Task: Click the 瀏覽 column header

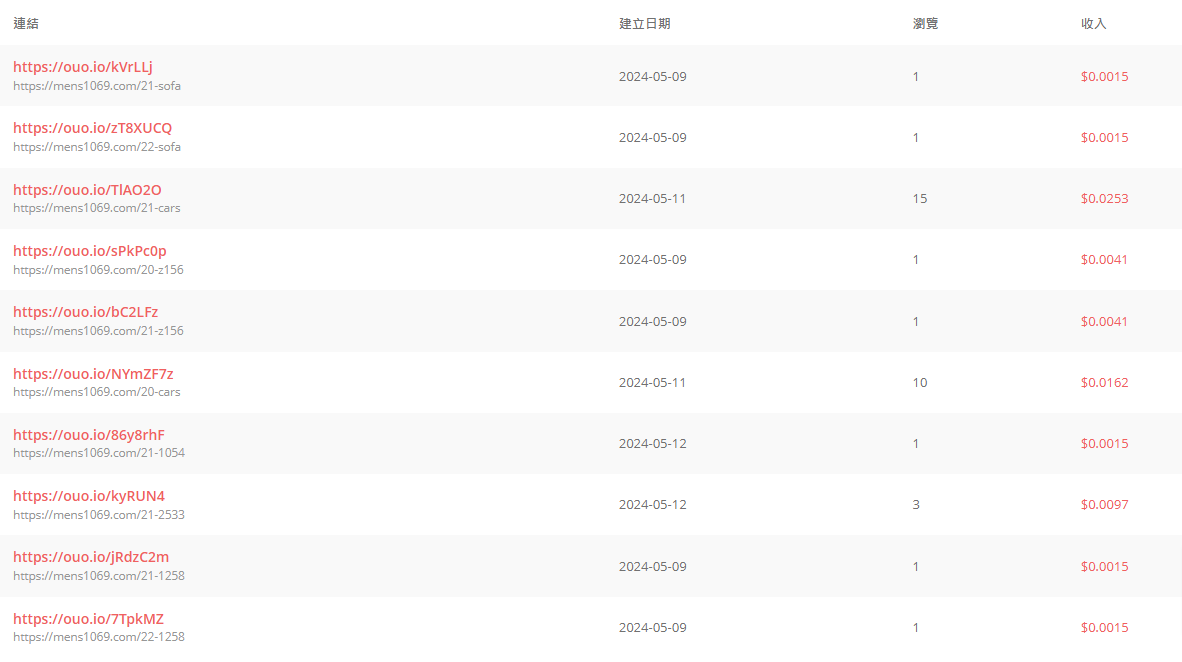Action: coord(925,23)
